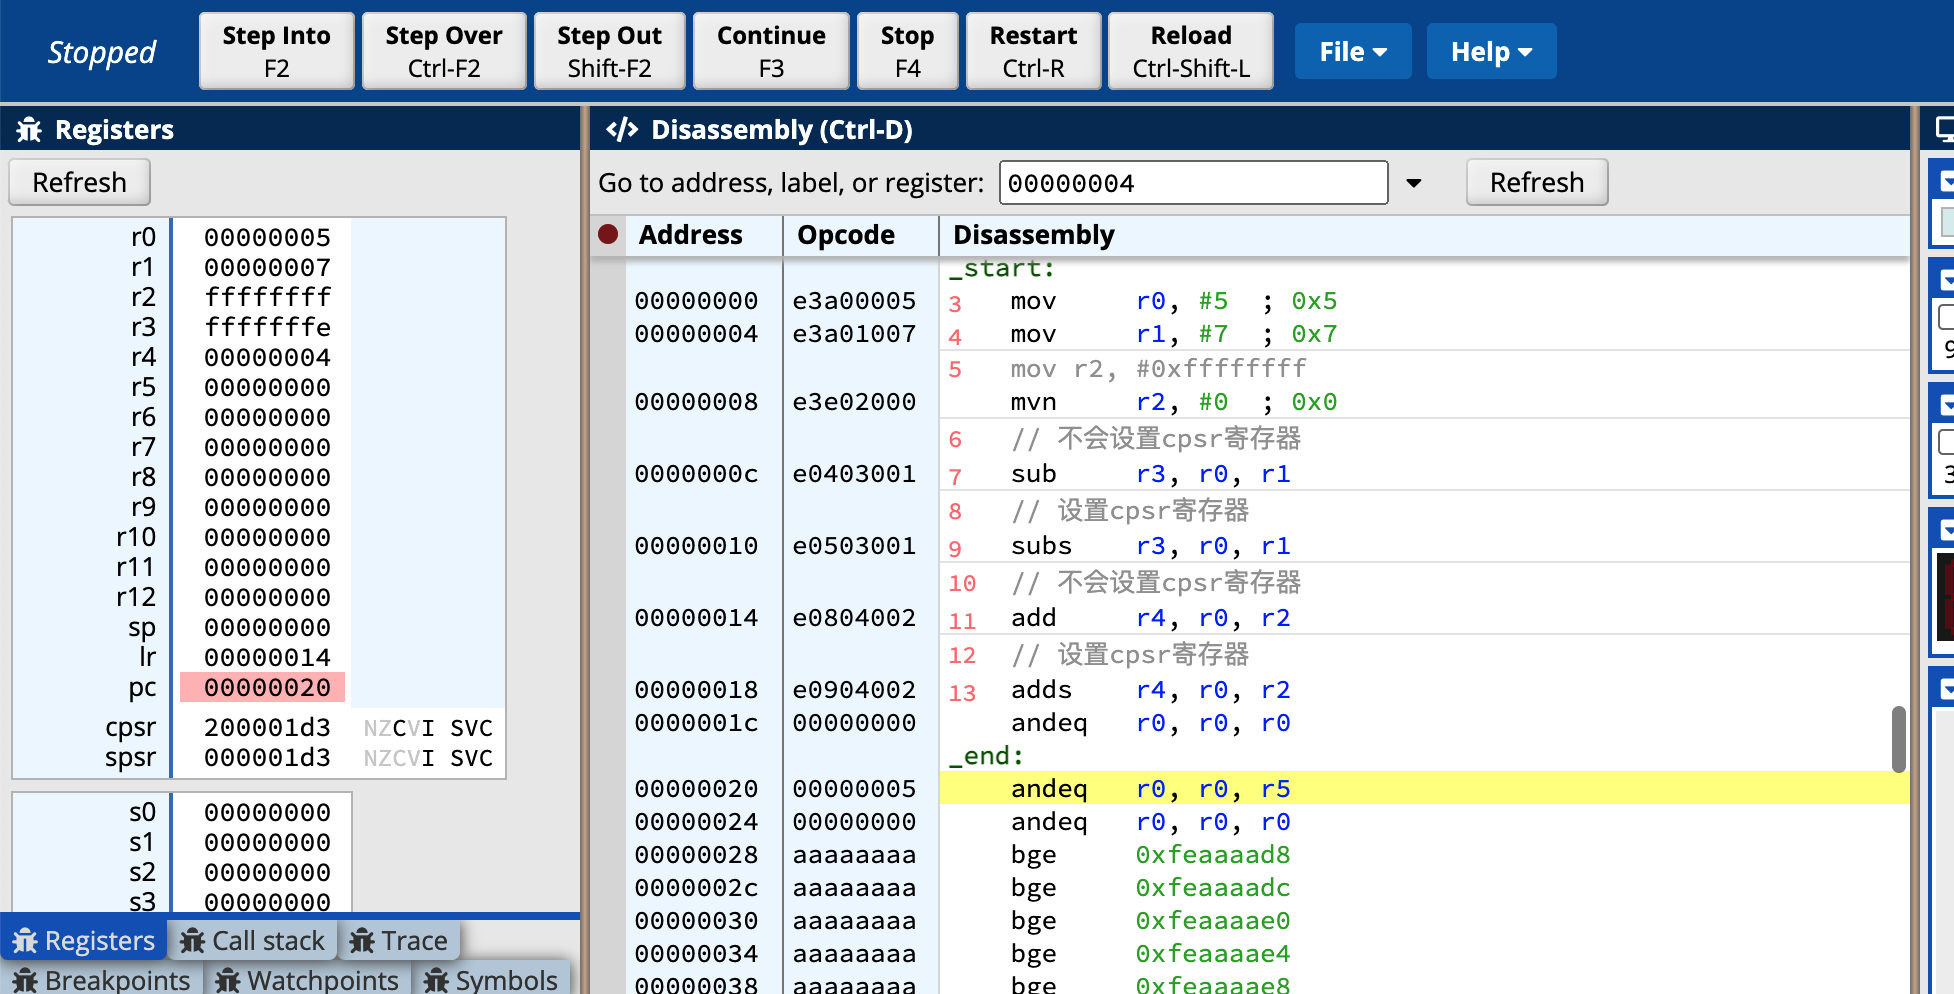Click the monitor icon at top right edge

(x=1944, y=130)
